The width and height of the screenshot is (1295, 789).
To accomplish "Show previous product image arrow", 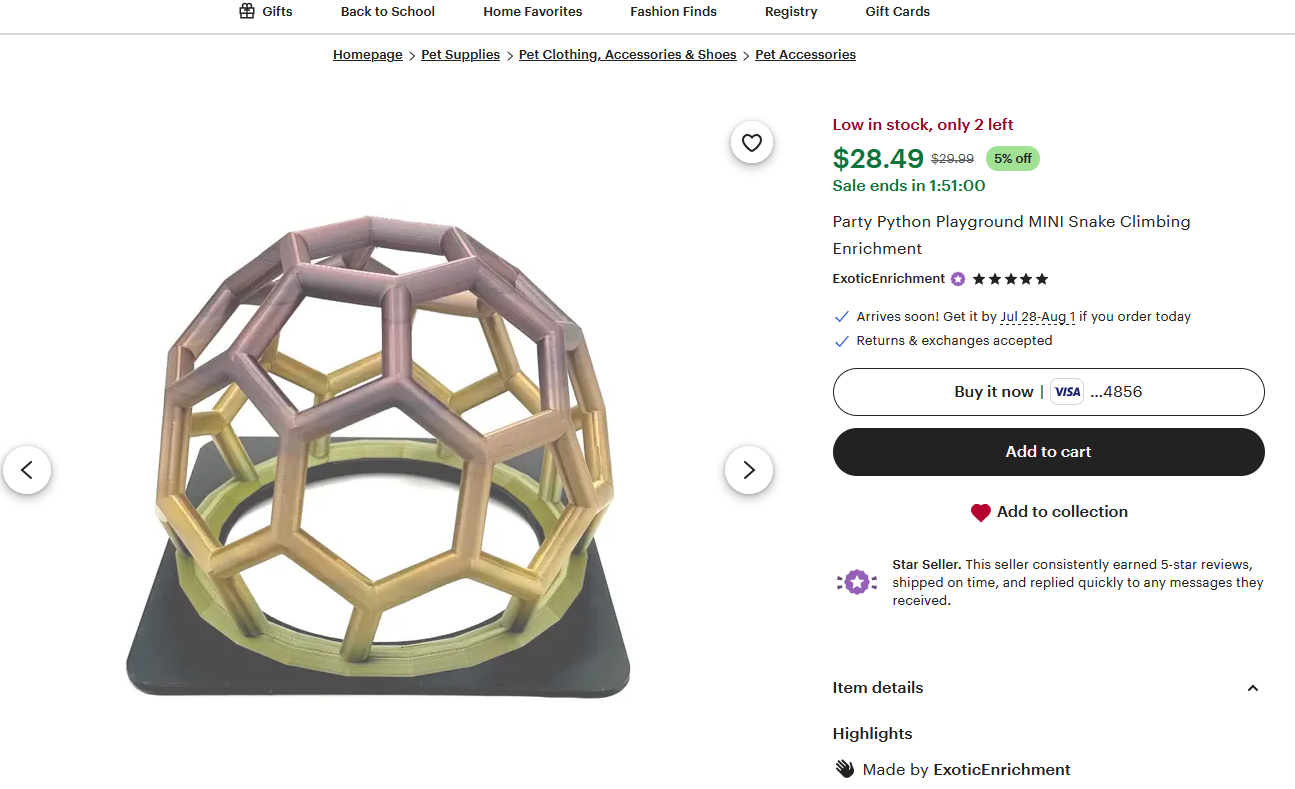I will click(x=27, y=470).
